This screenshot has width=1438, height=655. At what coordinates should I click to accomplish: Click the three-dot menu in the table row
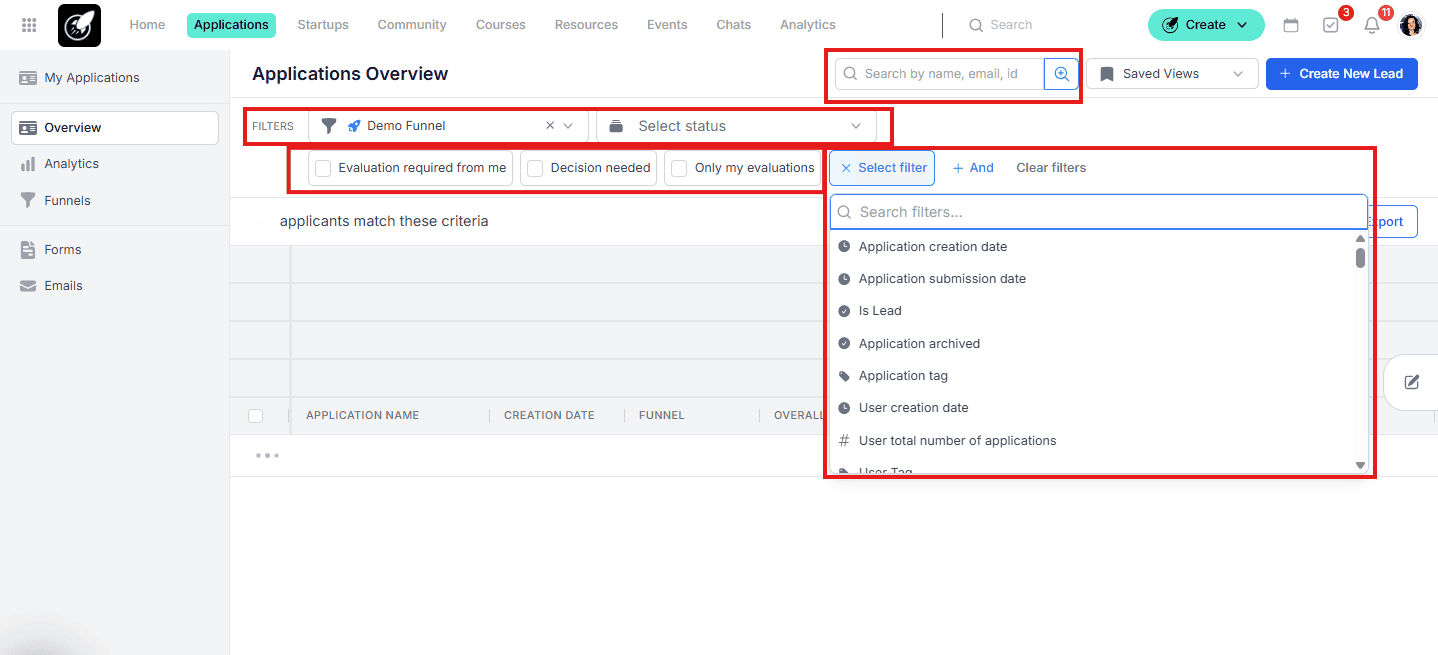[267, 456]
